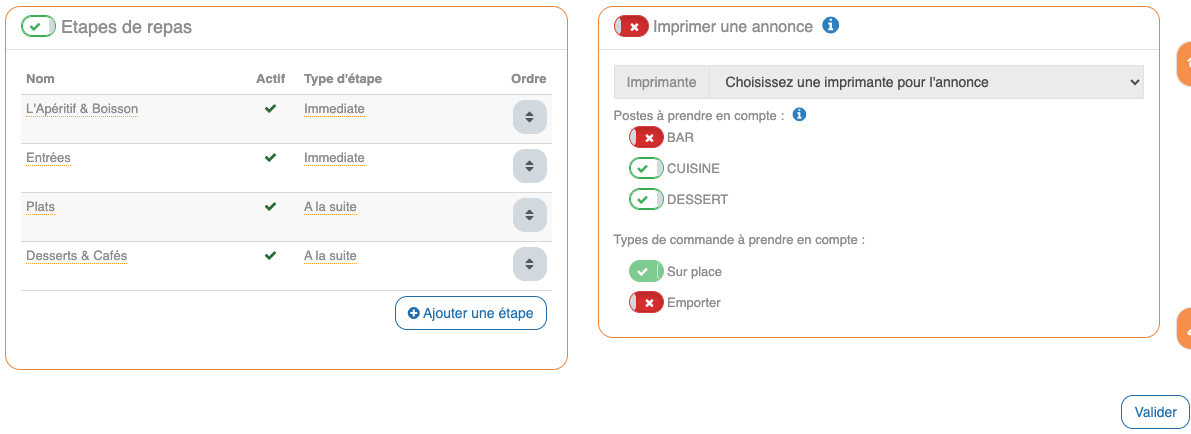The width and height of the screenshot is (1191, 434).
Task: Toggle the Etapes de repas switch
Action: coord(39,27)
